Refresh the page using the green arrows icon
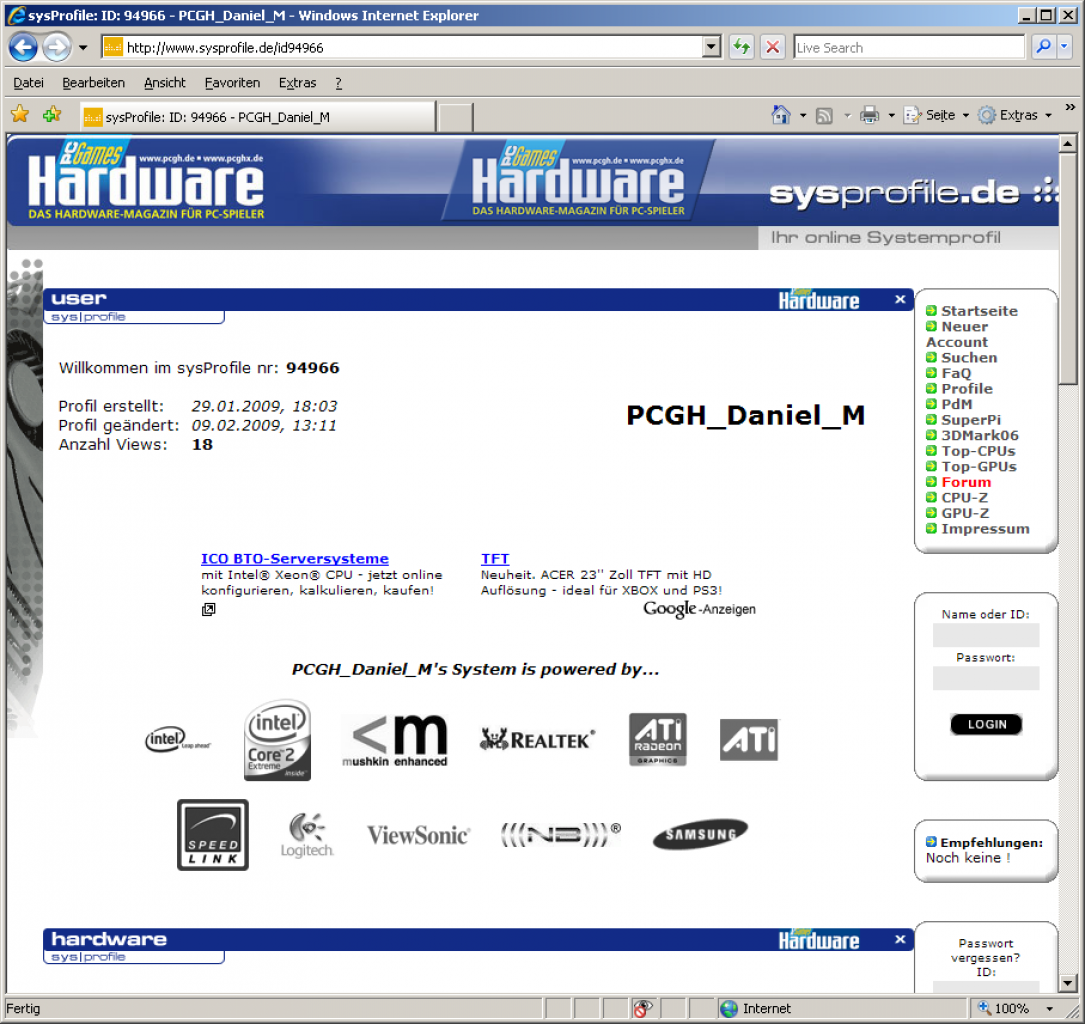Viewport: 1085px width, 1024px height. (x=742, y=47)
